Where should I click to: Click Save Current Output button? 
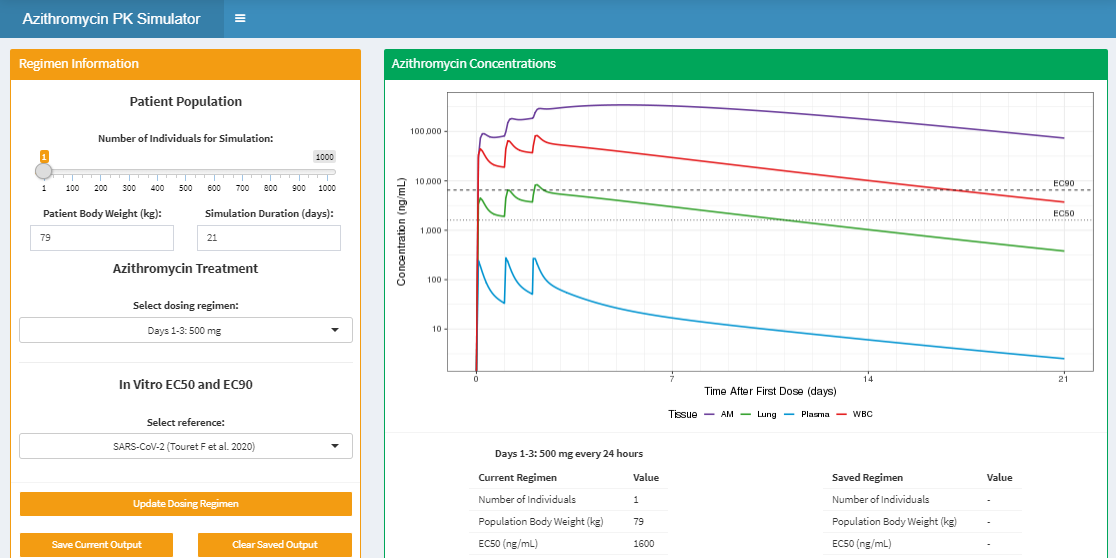click(97, 544)
